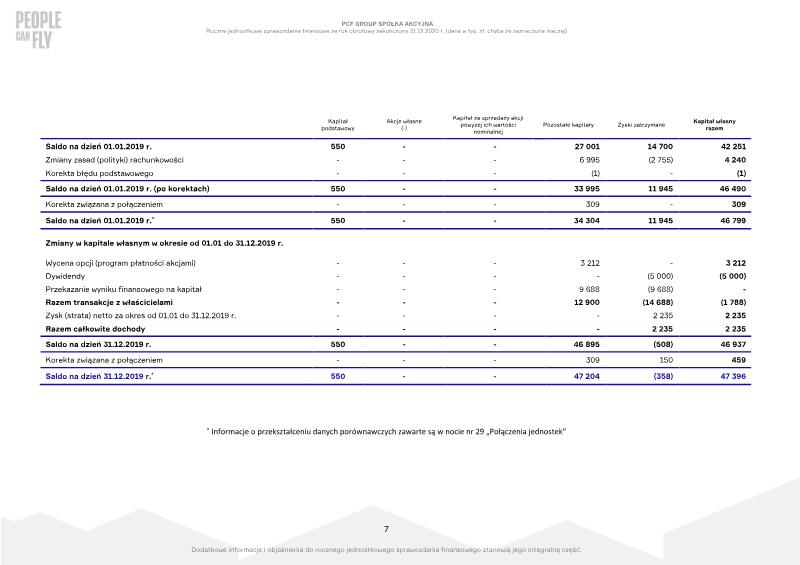Click the Kapitał podstawowy column header

point(338,125)
